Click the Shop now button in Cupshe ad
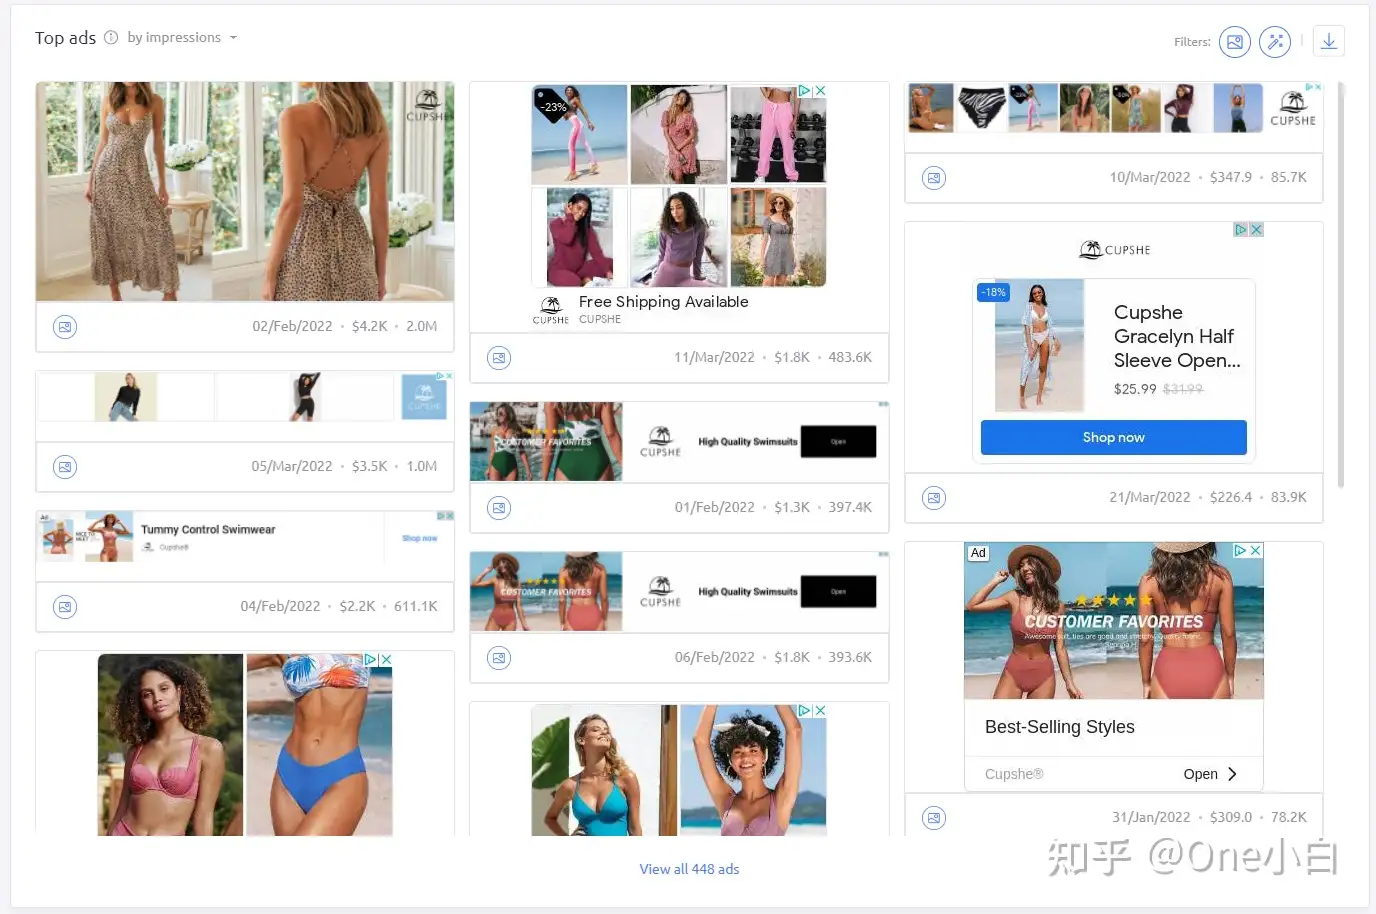The image size is (1376, 914). point(1114,438)
